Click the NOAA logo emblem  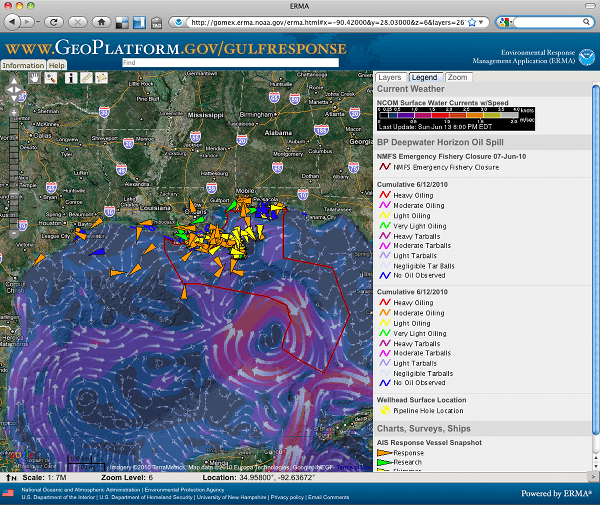coord(587,57)
